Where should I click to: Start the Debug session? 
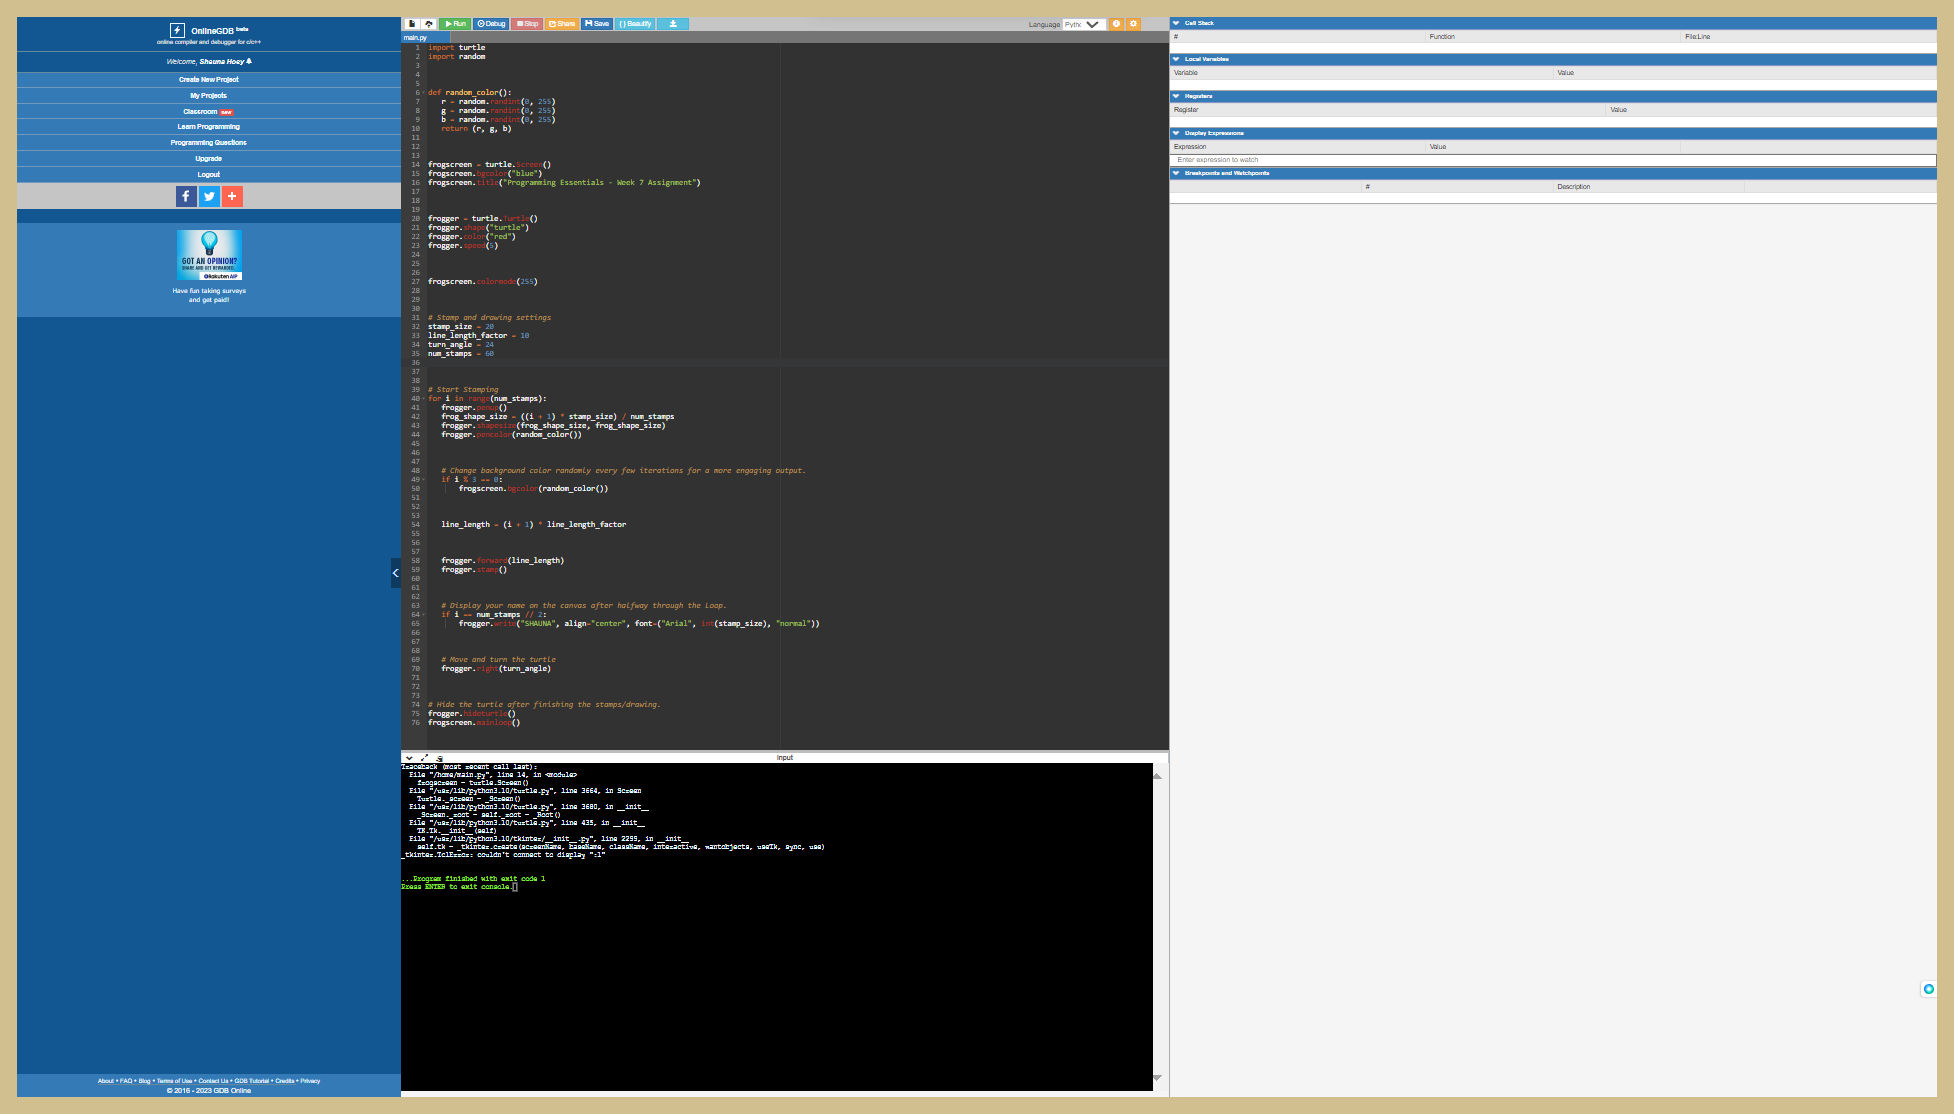pos(491,24)
